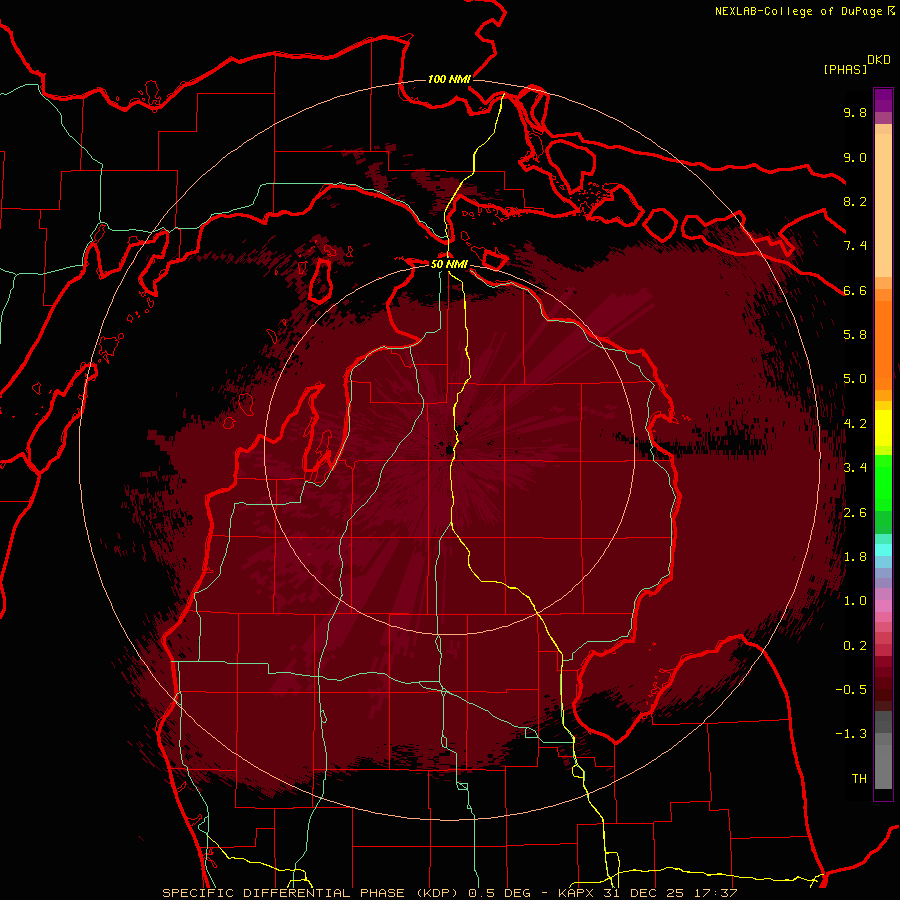Image resolution: width=900 pixels, height=900 pixels.
Task: Click the -0.5 value on the color scale
Action: coord(851,690)
